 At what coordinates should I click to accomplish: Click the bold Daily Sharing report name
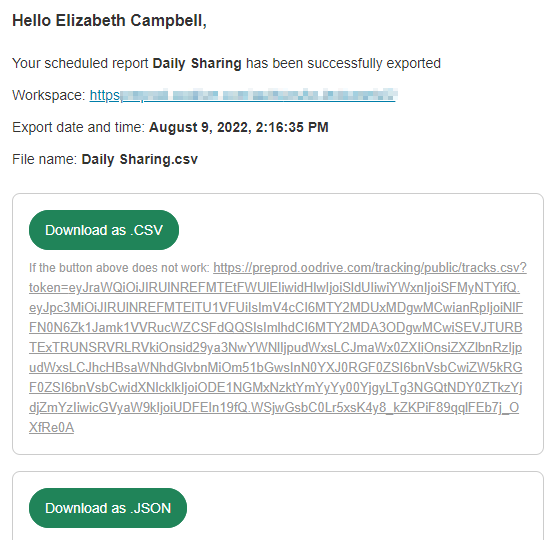[x=197, y=63]
